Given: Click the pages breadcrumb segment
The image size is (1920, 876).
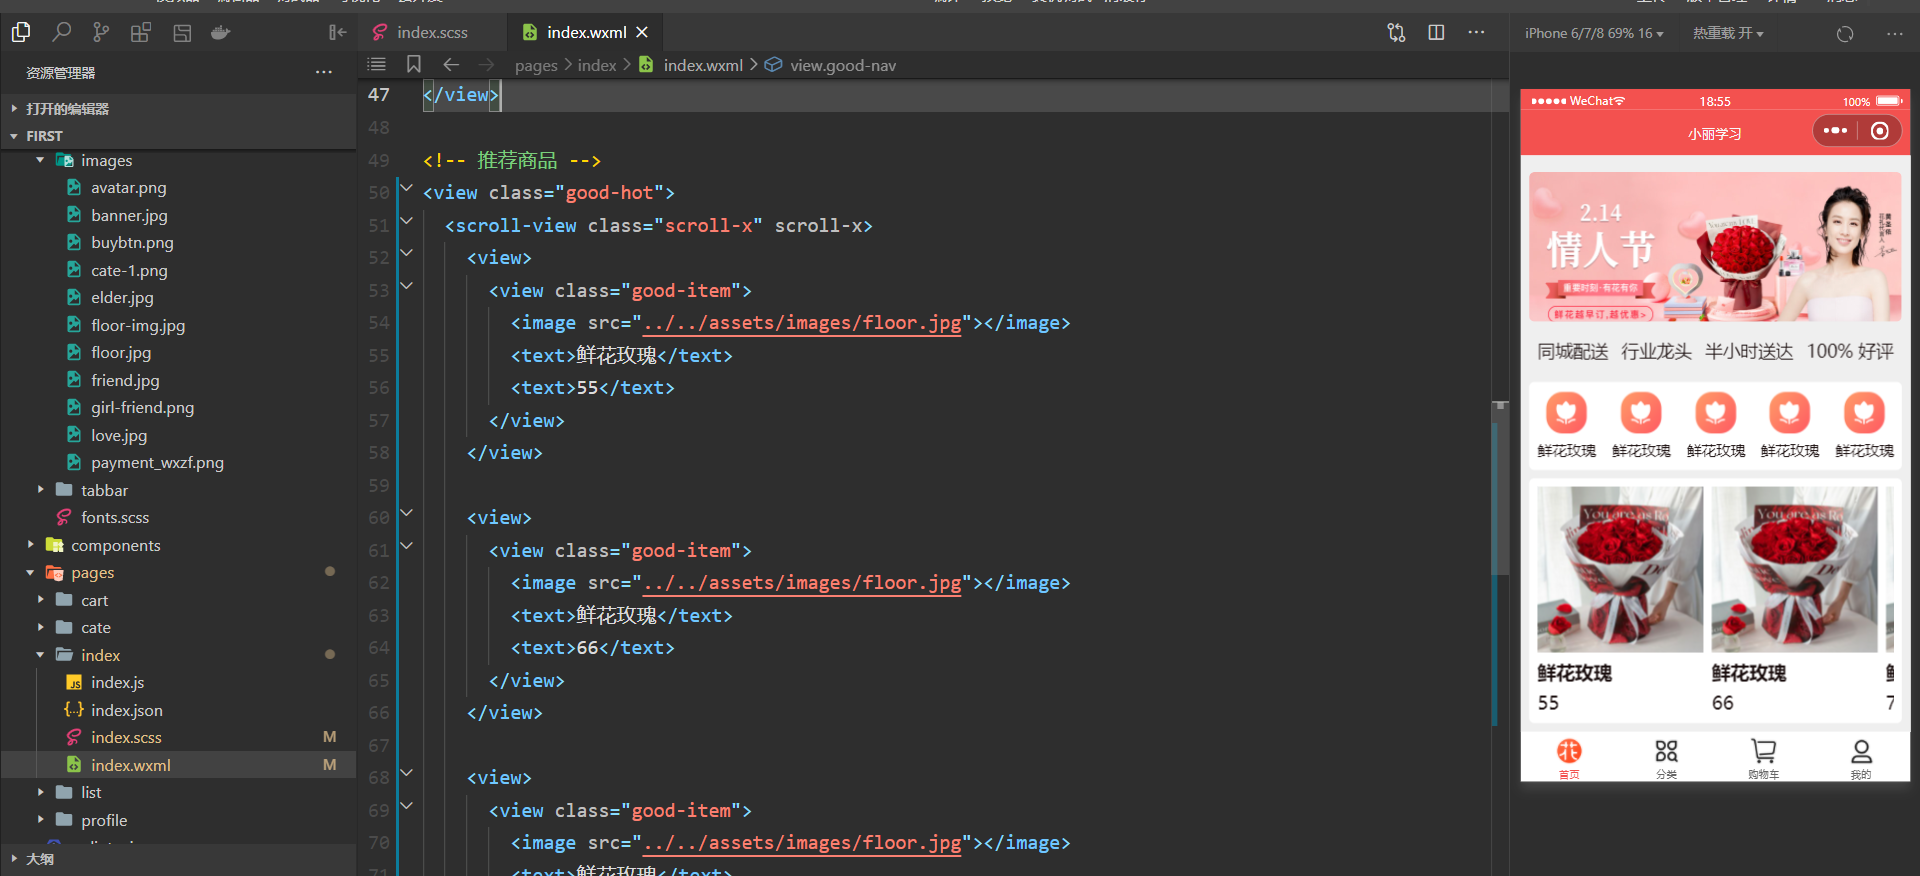Looking at the screenshot, I should pos(536,65).
